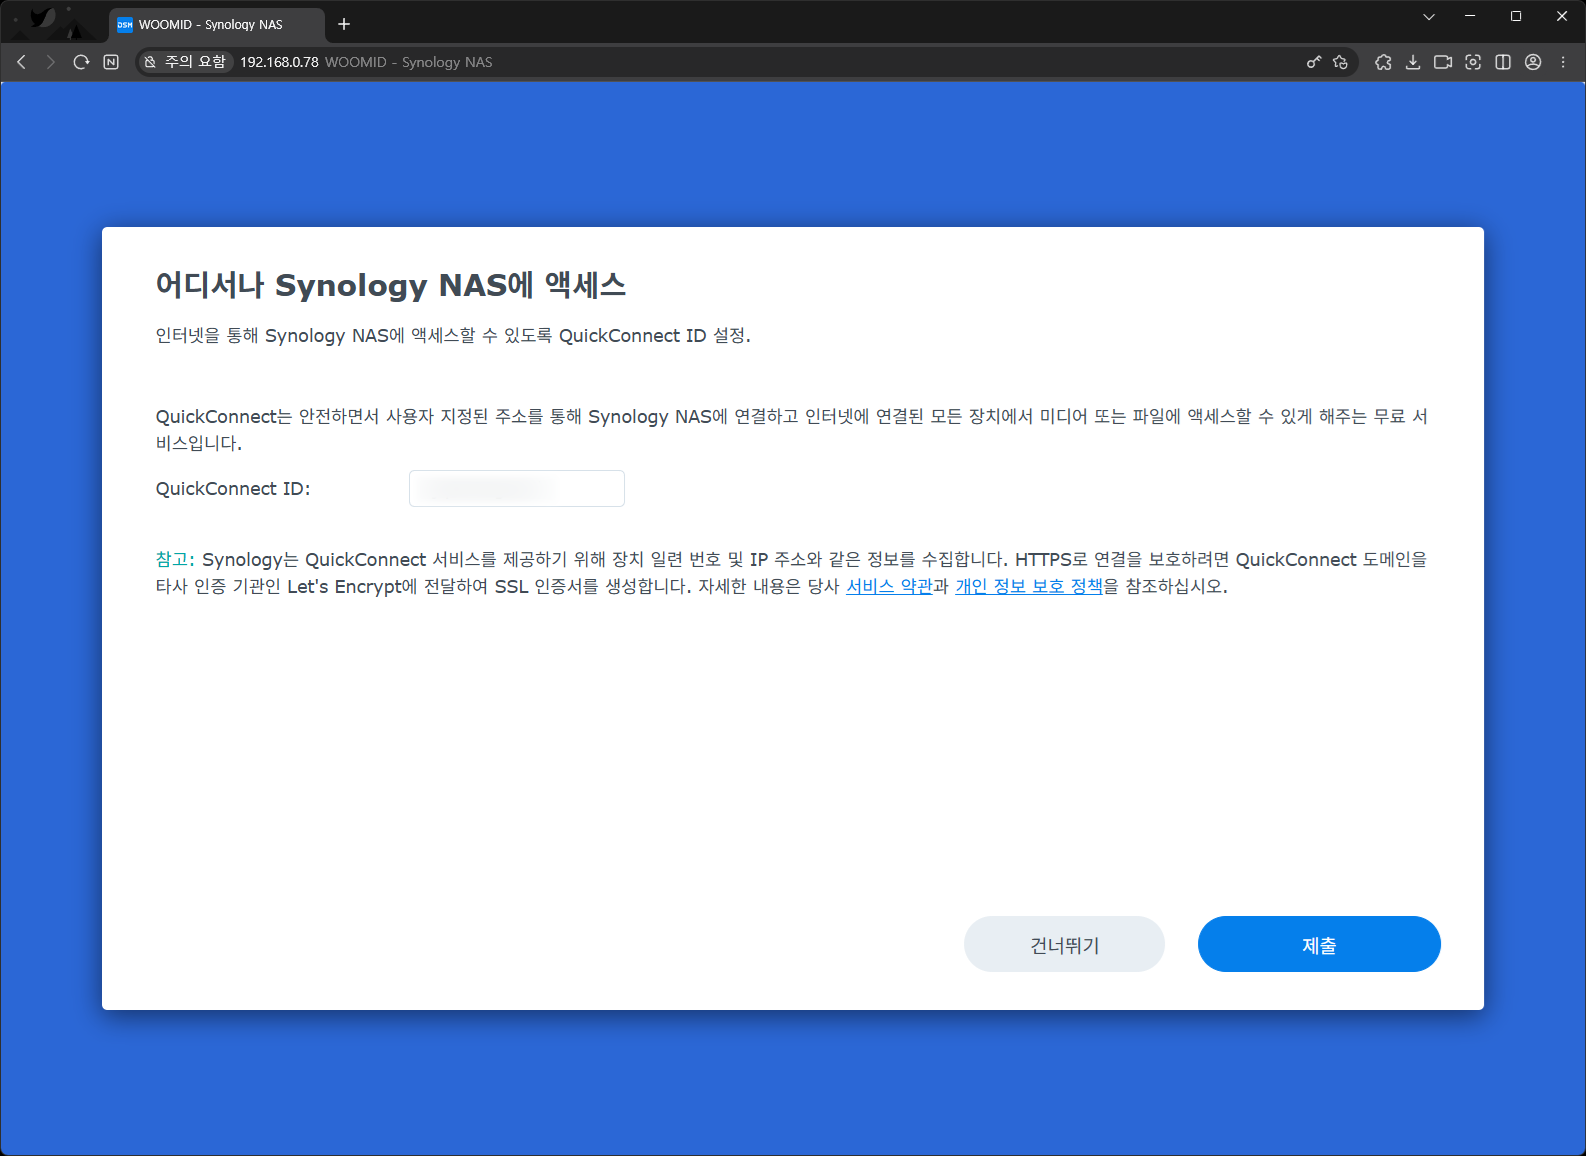Open the saved passwords key icon
1586x1156 pixels.
pos(1314,62)
